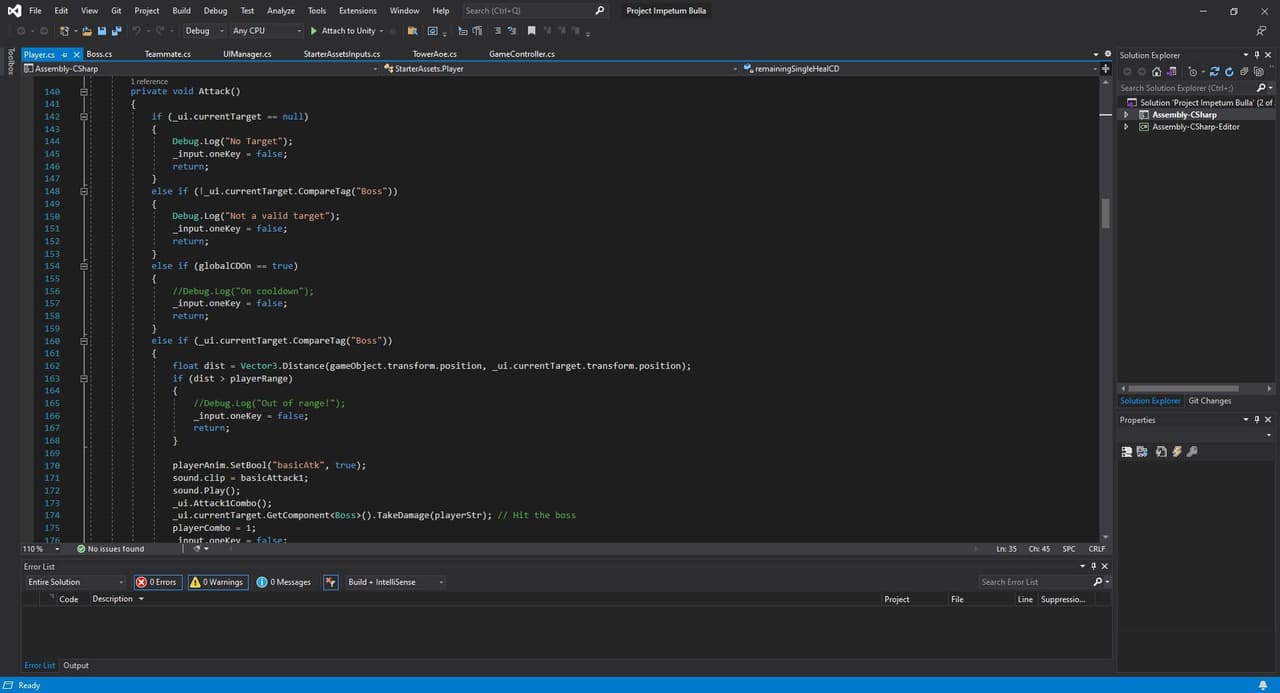This screenshot has height=693, width=1280.
Task: Click the Categorized icon in Properties panel
Action: pyautogui.click(x=1127, y=451)
